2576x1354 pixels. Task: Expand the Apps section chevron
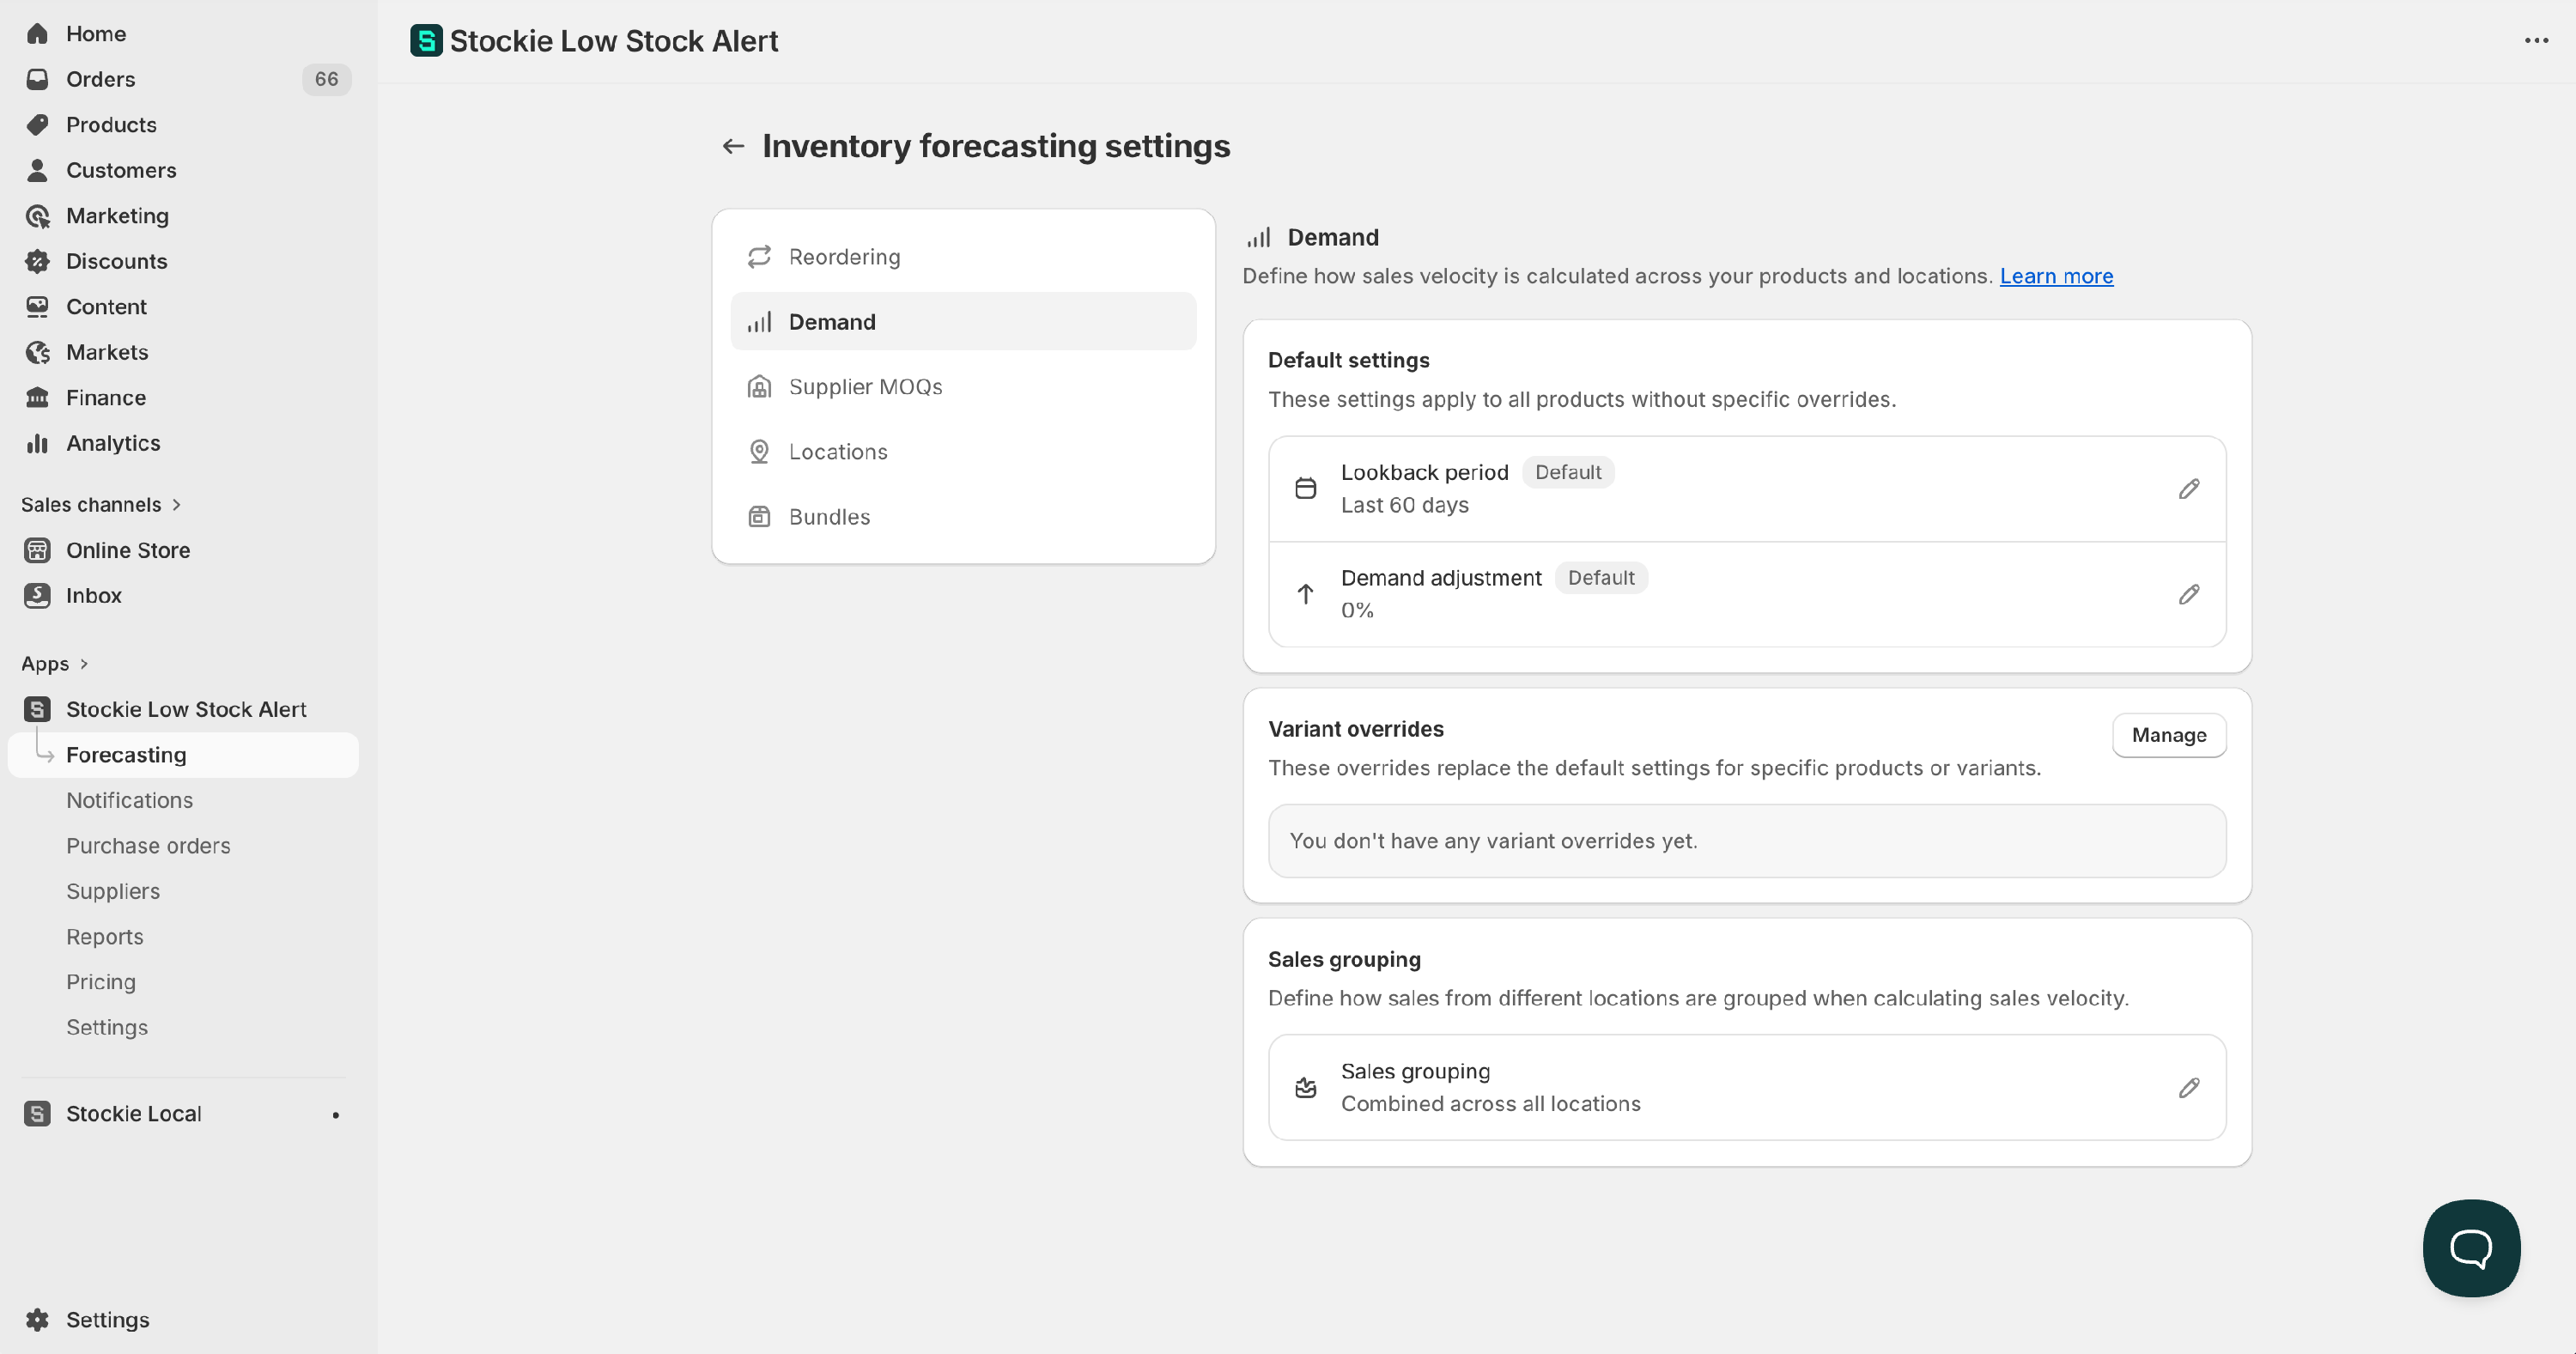[x=84, y=664]
